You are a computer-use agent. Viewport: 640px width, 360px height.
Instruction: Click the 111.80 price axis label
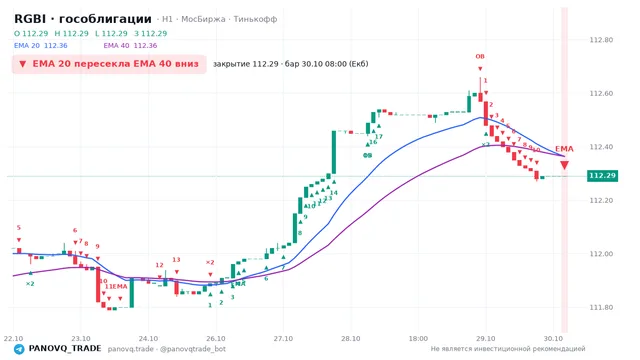coord(601,307)
